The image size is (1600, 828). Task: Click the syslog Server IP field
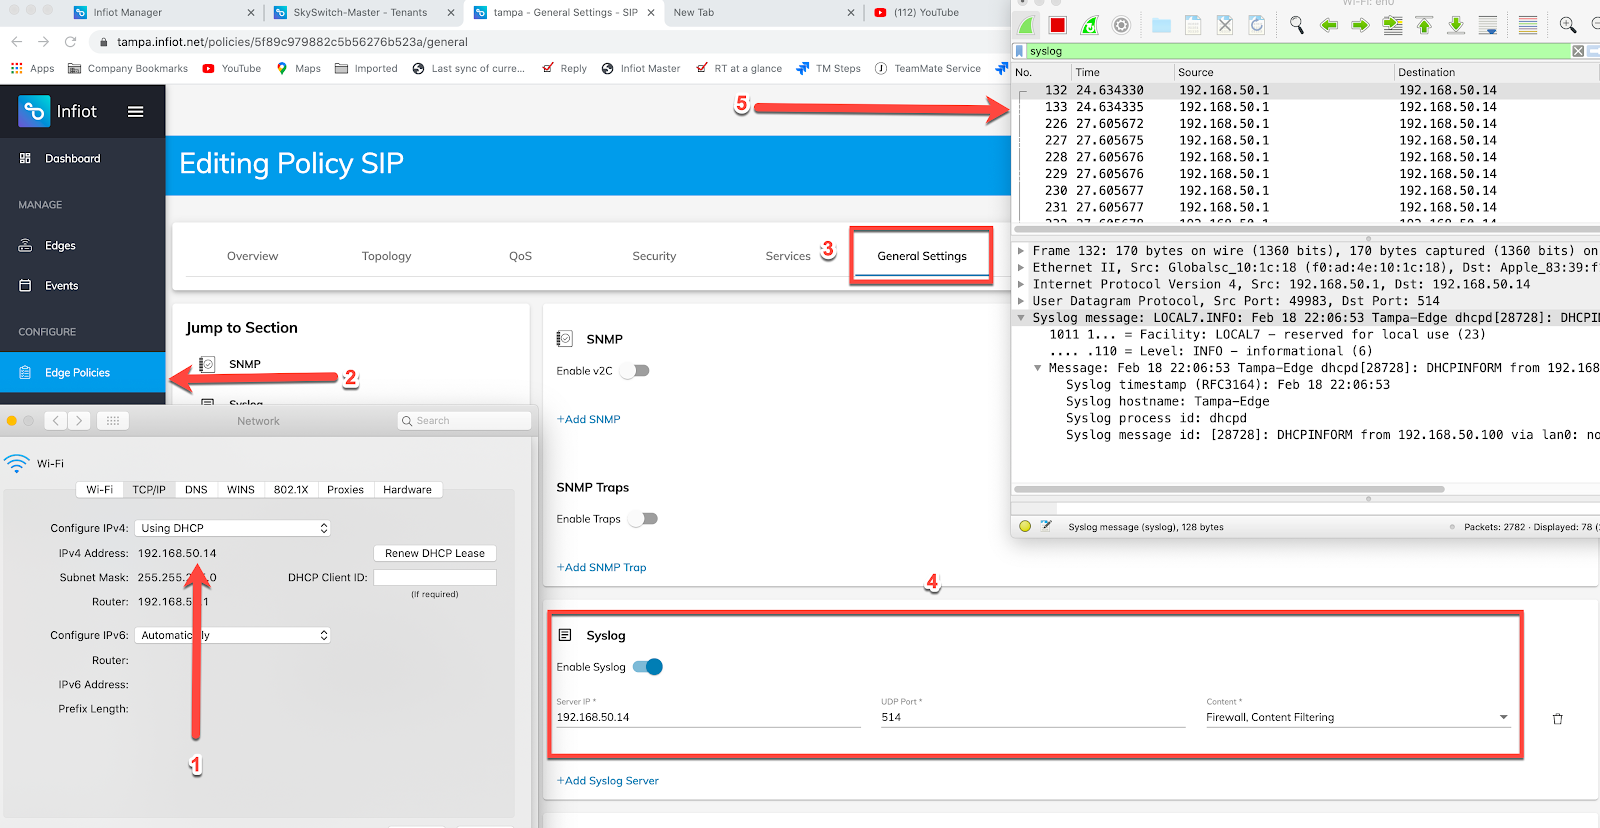coord(708,717)
